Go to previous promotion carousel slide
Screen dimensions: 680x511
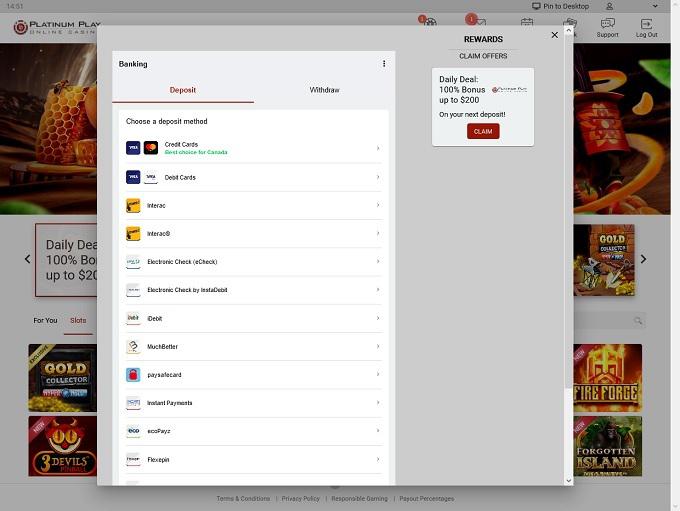pyautogui.click(x=27, y=259)
